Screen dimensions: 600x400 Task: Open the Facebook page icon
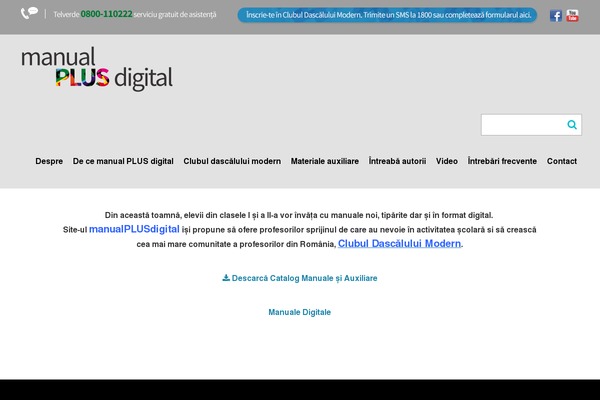click(556, 16)
